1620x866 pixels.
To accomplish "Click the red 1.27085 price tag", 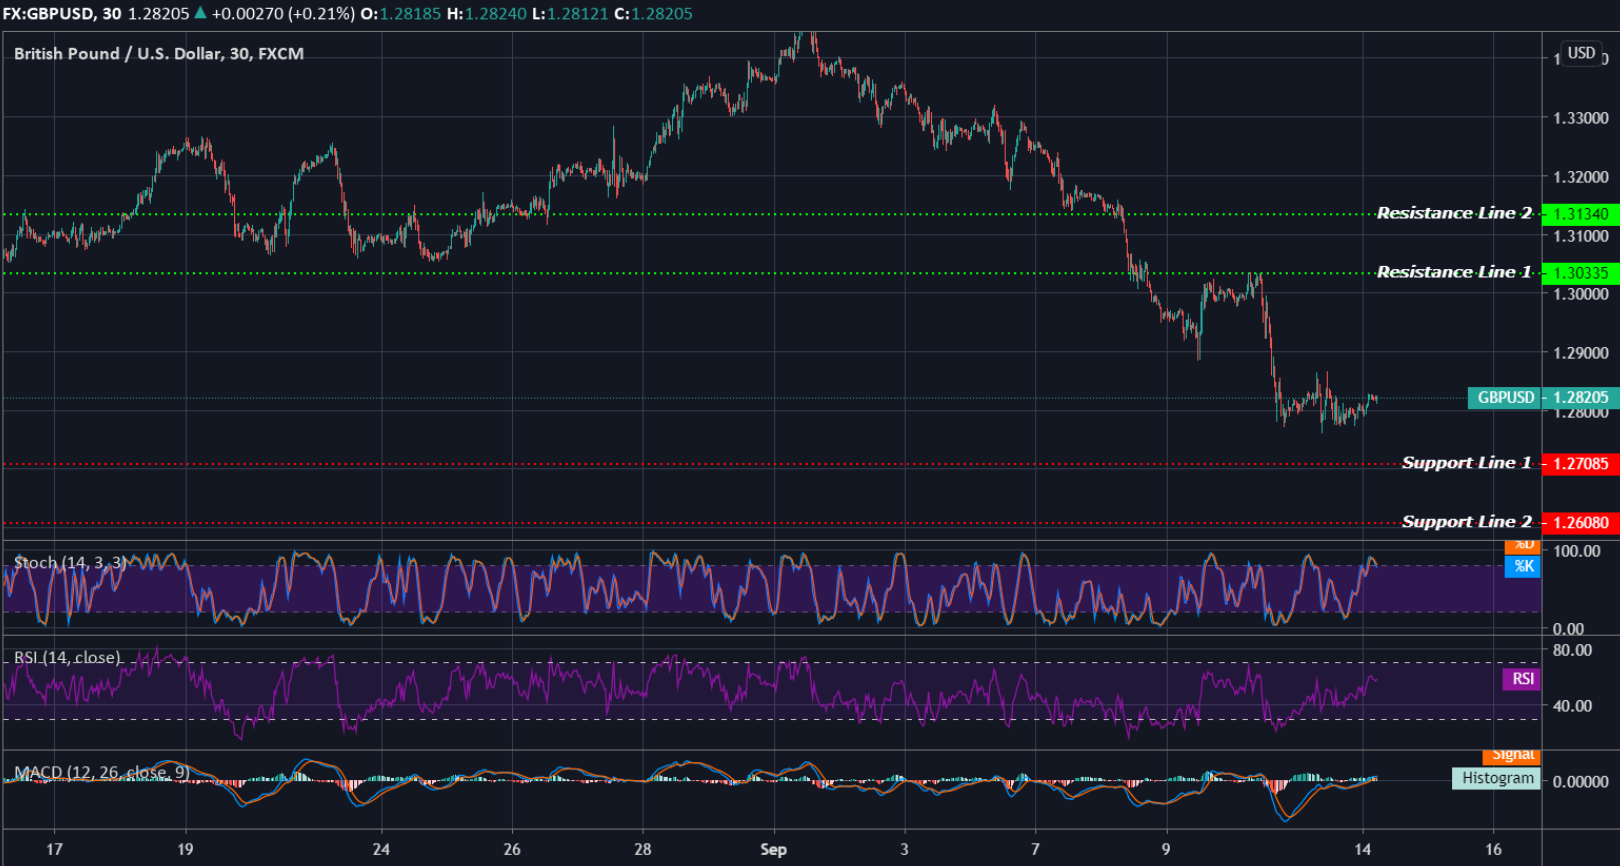I will coord(1580,464).
